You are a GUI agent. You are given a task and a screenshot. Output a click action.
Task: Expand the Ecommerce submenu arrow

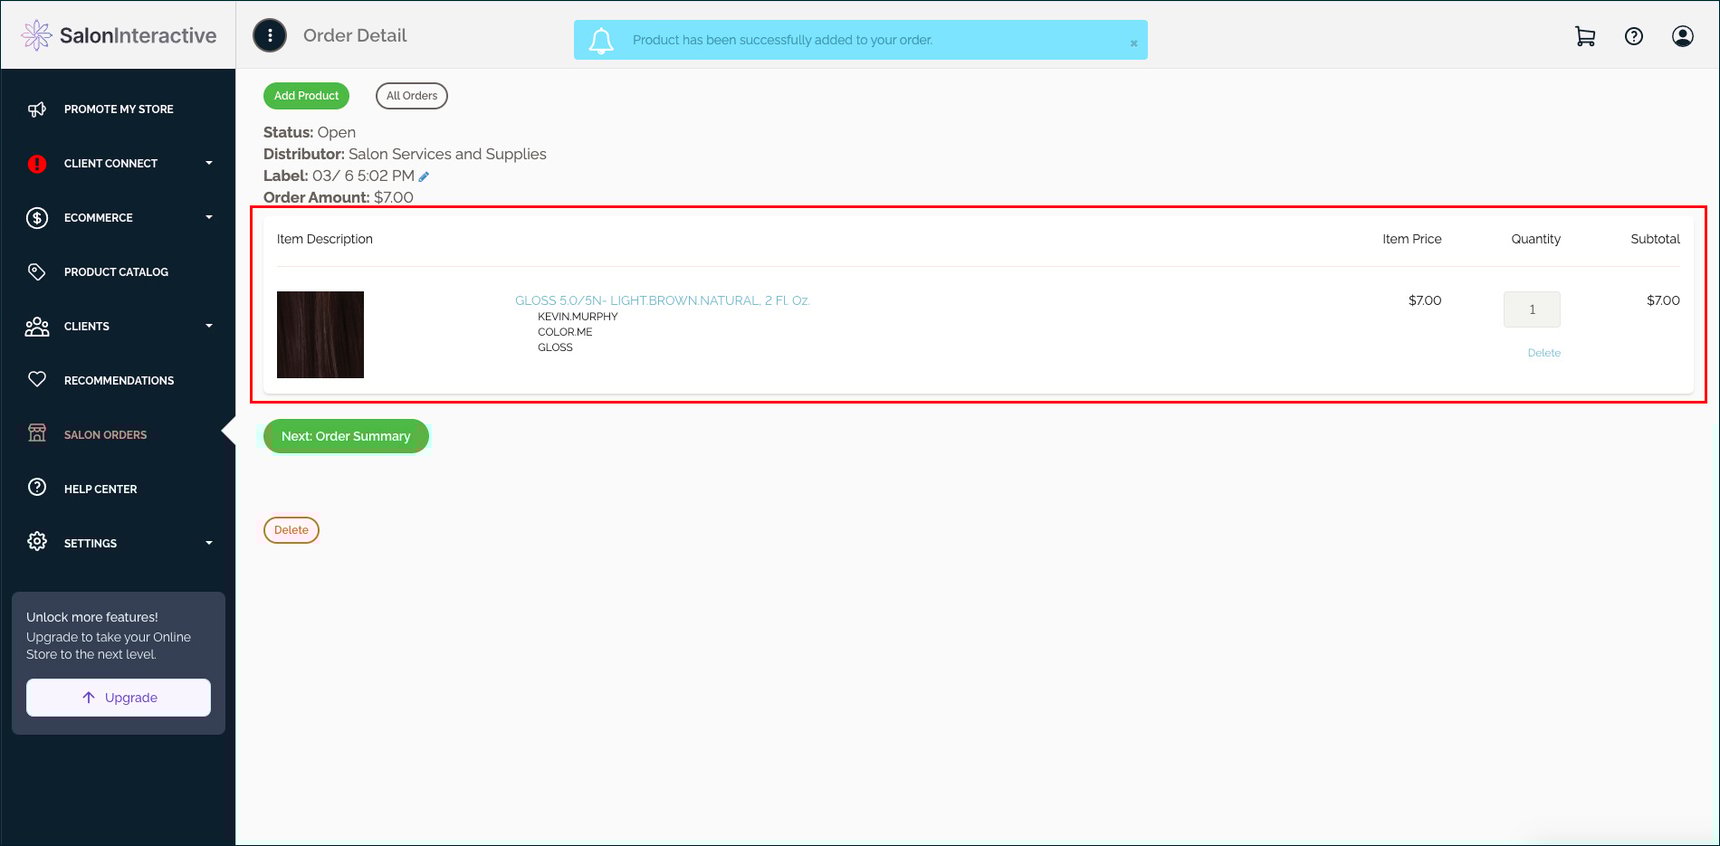[x=209, y=217]
